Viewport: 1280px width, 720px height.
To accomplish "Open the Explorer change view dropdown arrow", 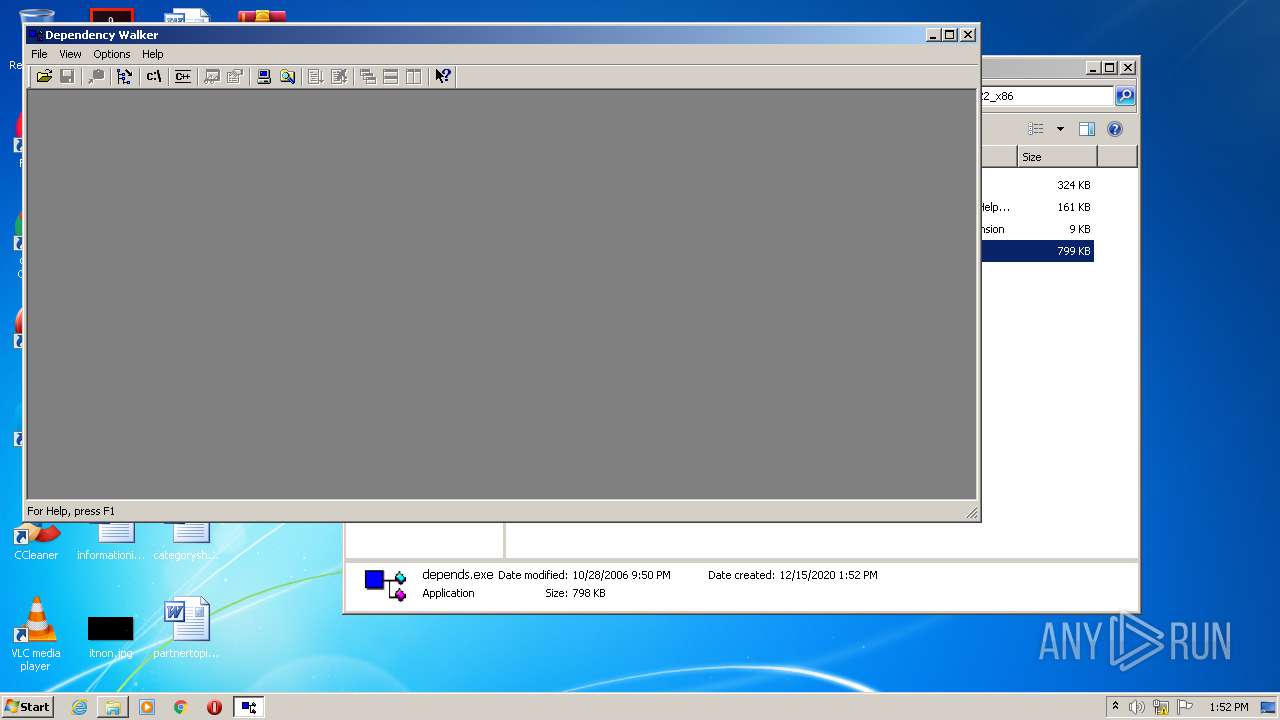I will 1060,129.
